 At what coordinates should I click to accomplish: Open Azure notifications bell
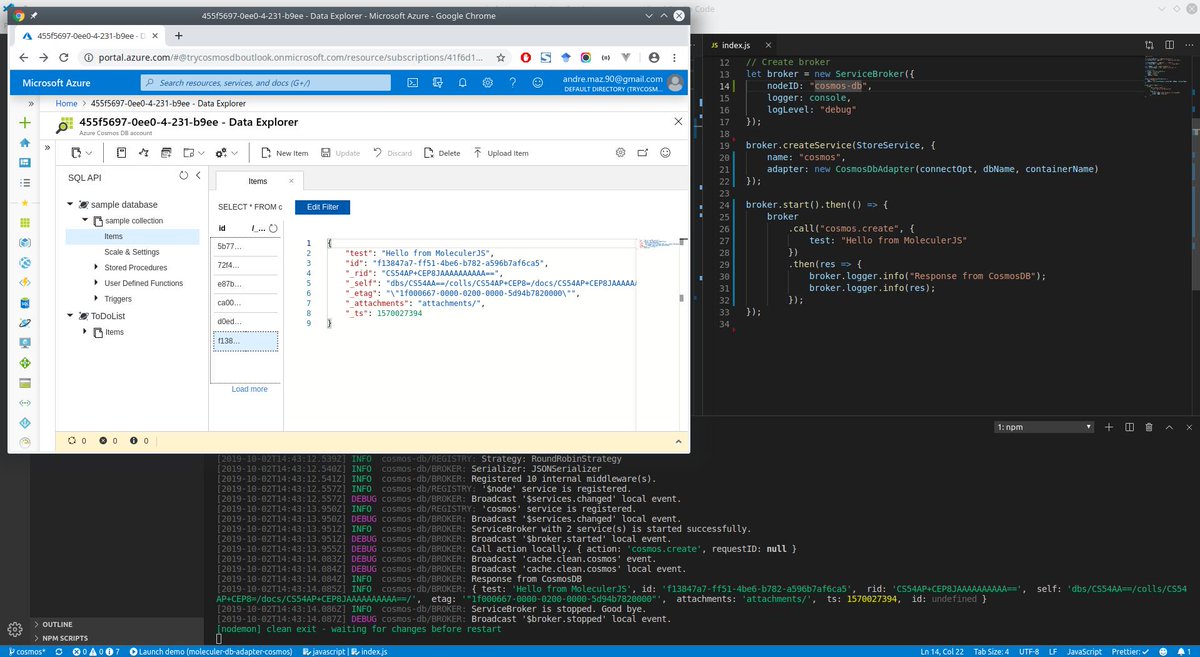(x=462, y=83)
